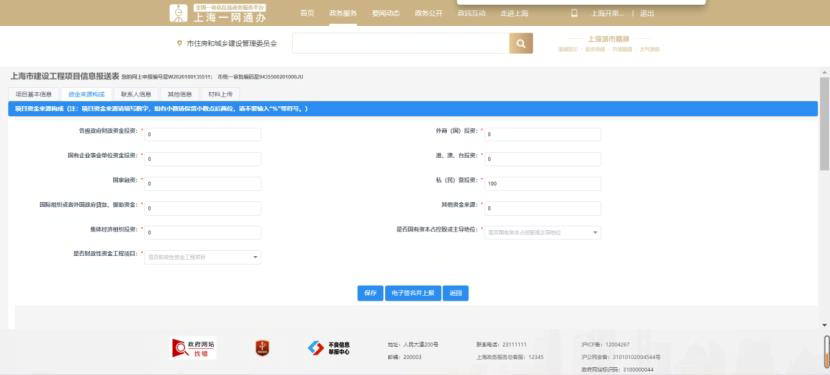Click the page vertical scrollbar thumb
830x375 pixels.
(x=824, y=123)
